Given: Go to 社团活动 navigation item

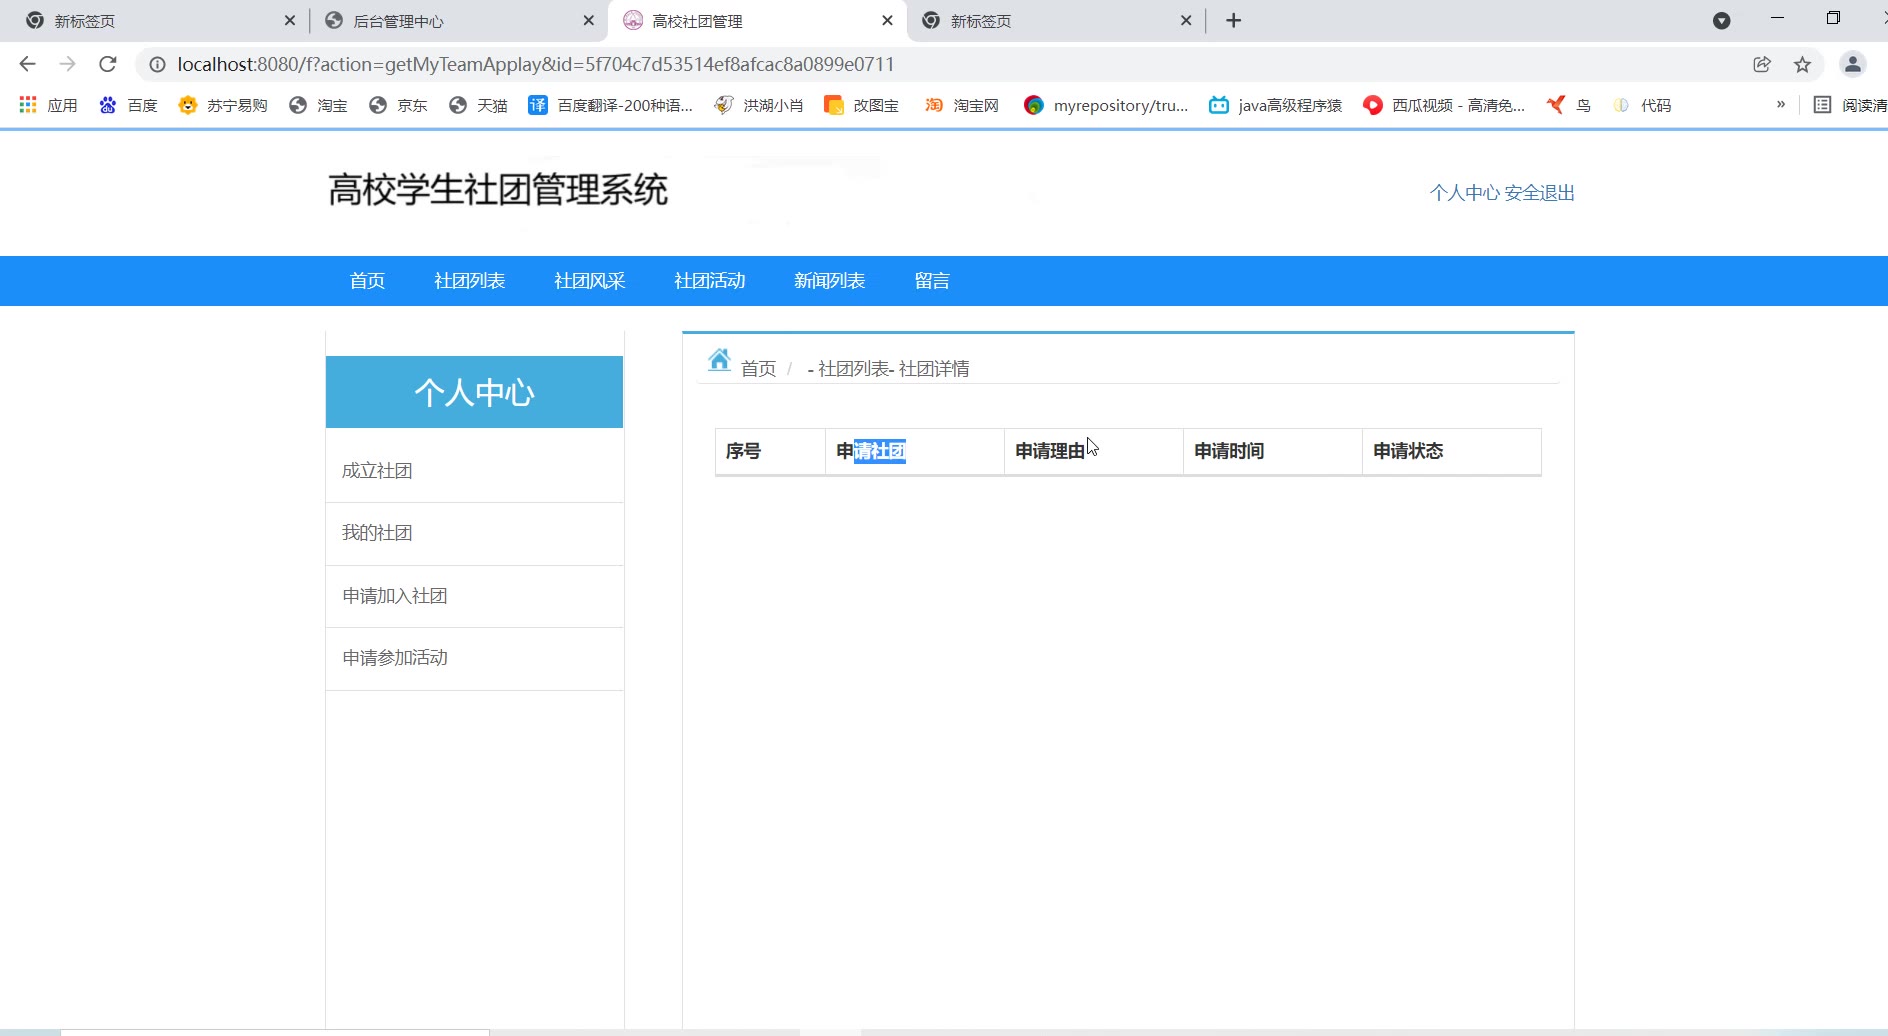Looking at the screenshot, I should coord(709,281).
